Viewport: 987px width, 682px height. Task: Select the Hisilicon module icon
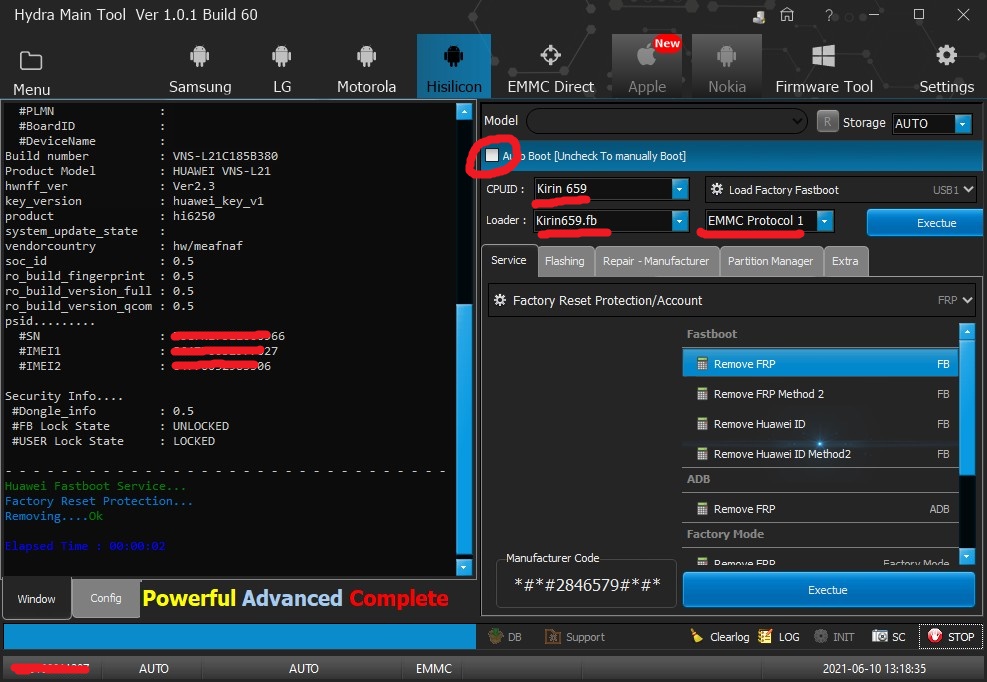point(453,57)
